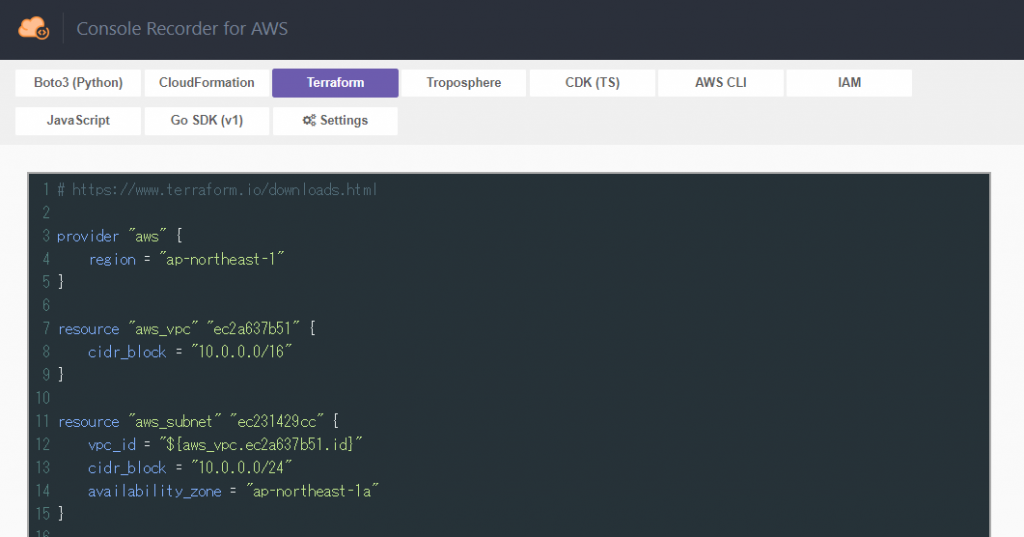Show the AWS CLI output tab
The height and width of the screenshot is (537, 1024).
[x=720, y=83]
